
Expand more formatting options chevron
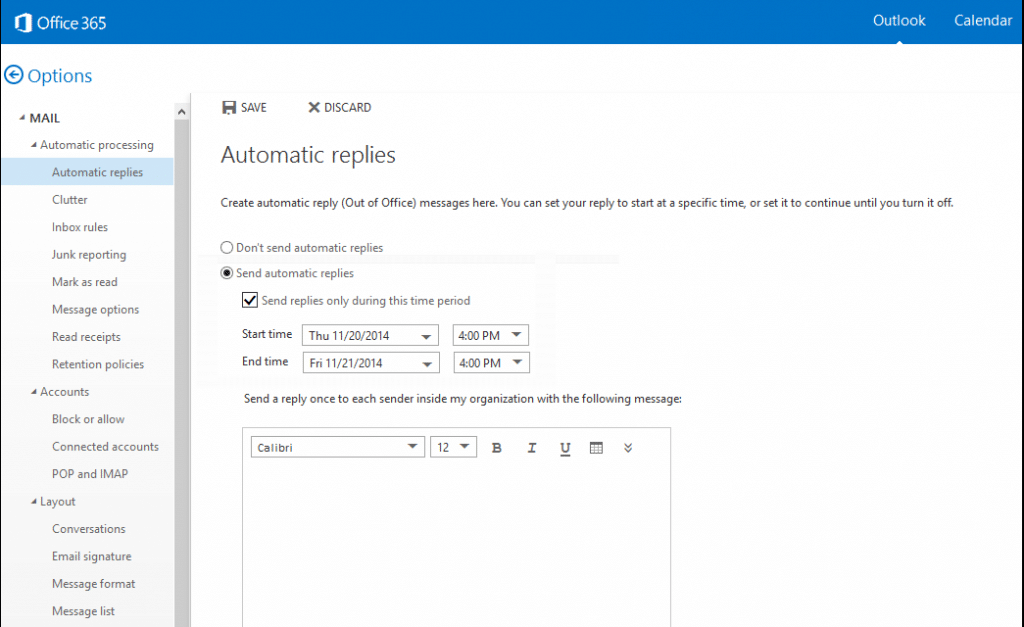coord(628,448)
